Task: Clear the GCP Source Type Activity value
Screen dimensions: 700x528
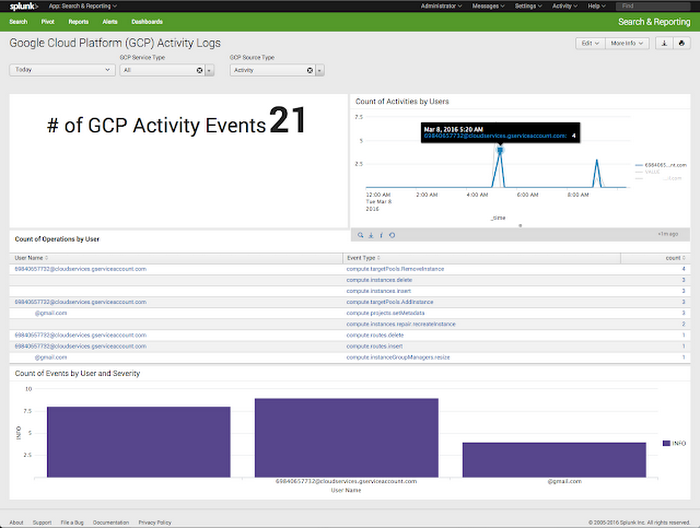Action: pos(310,70)
